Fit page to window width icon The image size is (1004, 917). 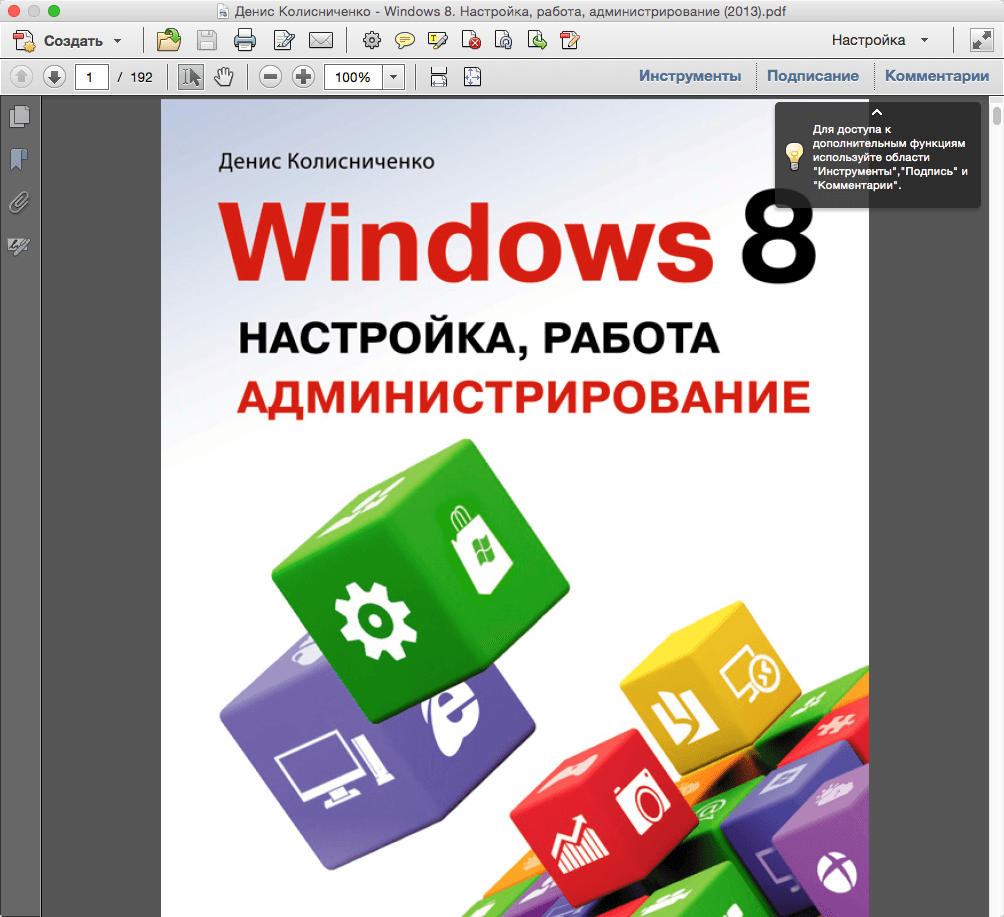point(439,77)
